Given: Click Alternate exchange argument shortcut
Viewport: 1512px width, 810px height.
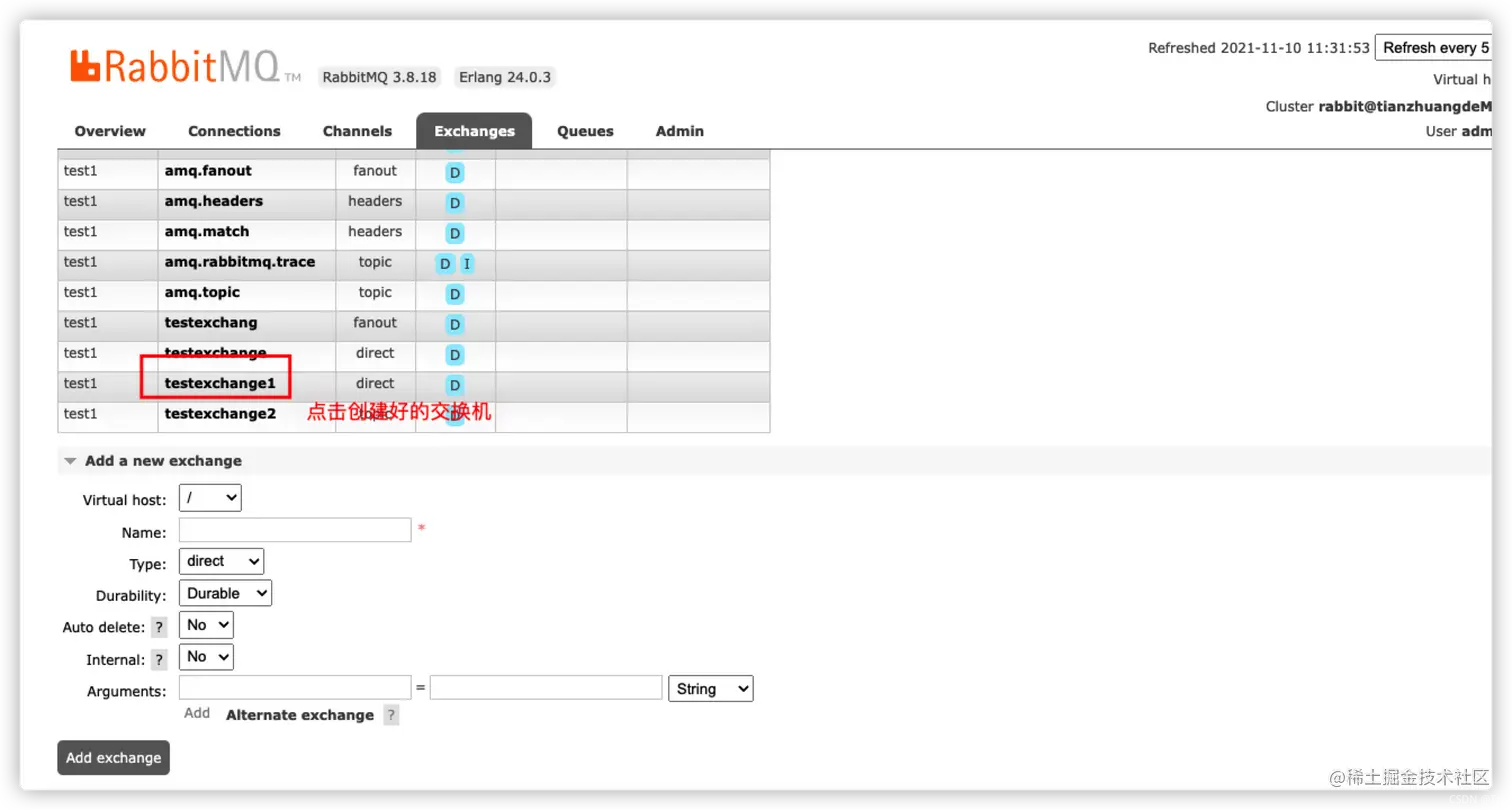Looking at the screenshot, I should click(x=300, y=715).
